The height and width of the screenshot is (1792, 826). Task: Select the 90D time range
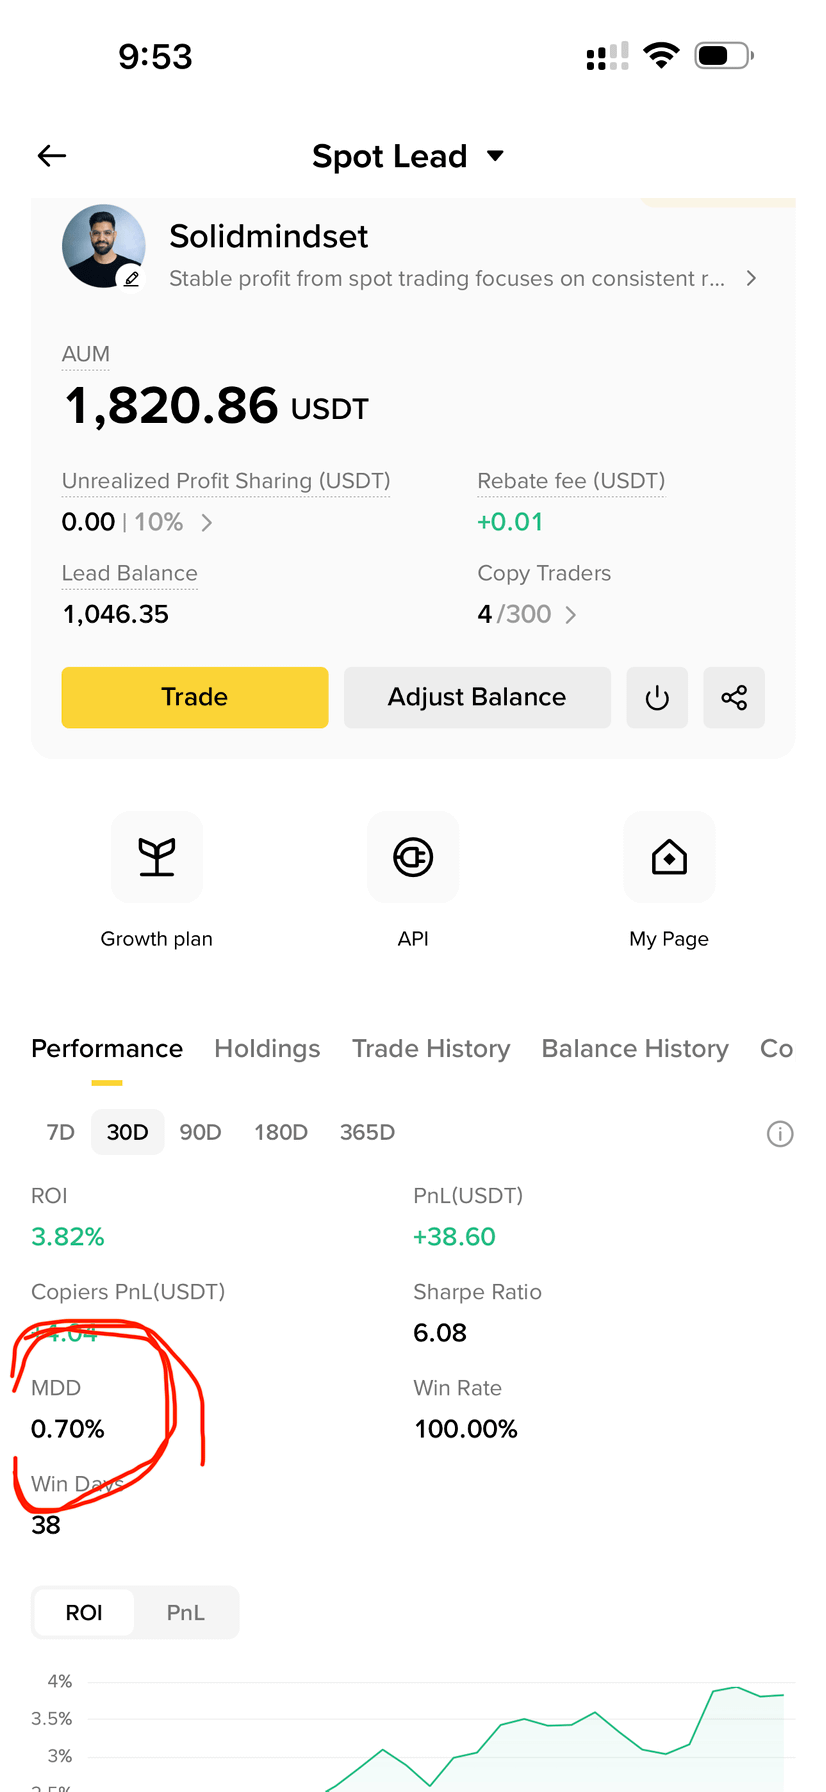pyautogui.click(x=200, y=1132)
